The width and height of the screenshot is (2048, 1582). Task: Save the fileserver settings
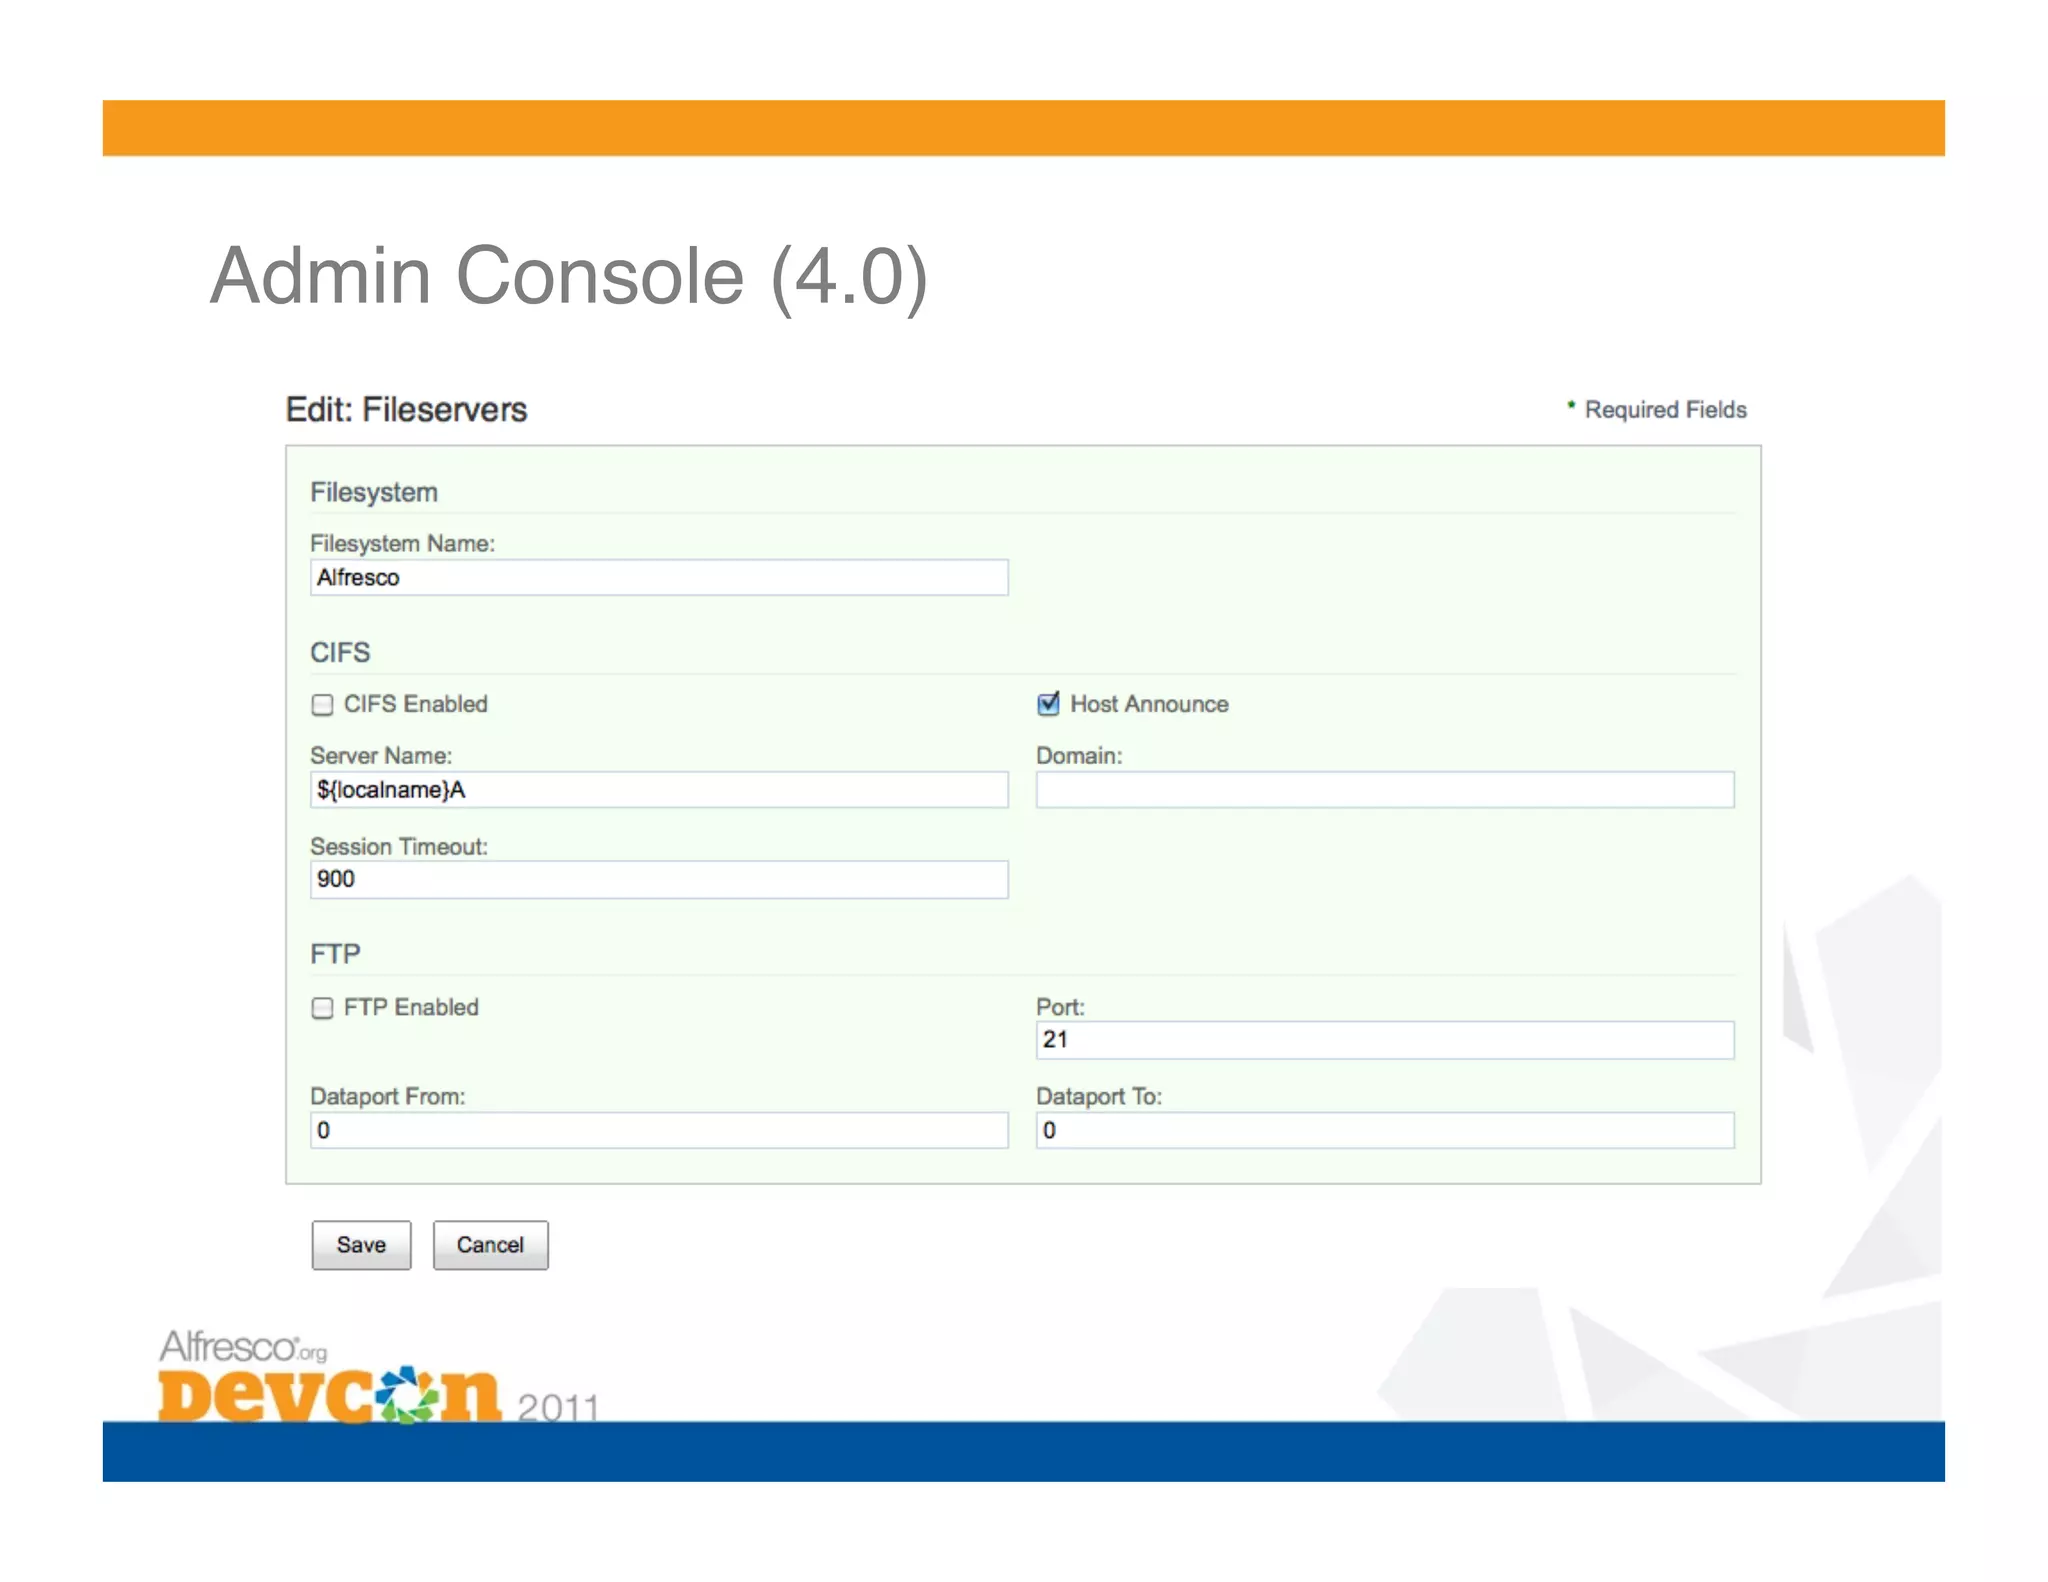tap(361, 1245)
